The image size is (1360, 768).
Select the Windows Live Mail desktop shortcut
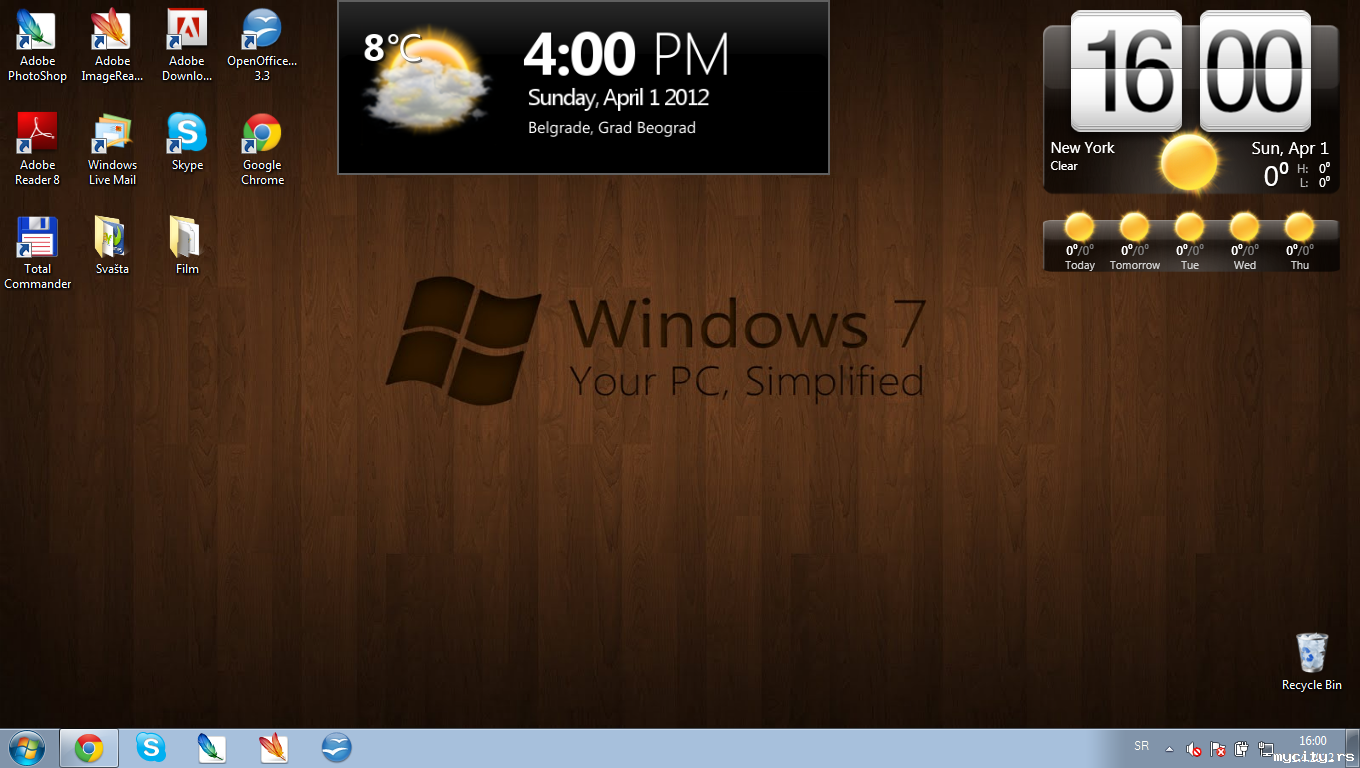coord(112,150)
